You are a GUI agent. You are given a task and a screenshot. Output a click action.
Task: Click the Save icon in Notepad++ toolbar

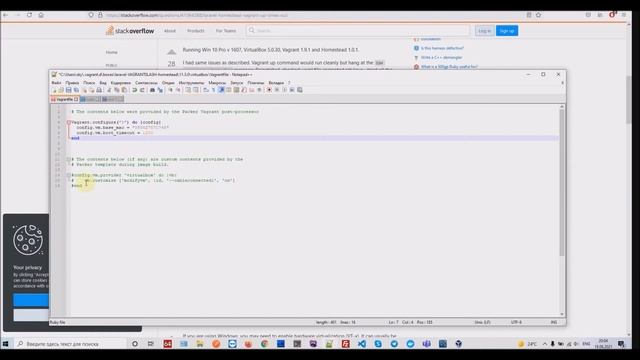69,90
